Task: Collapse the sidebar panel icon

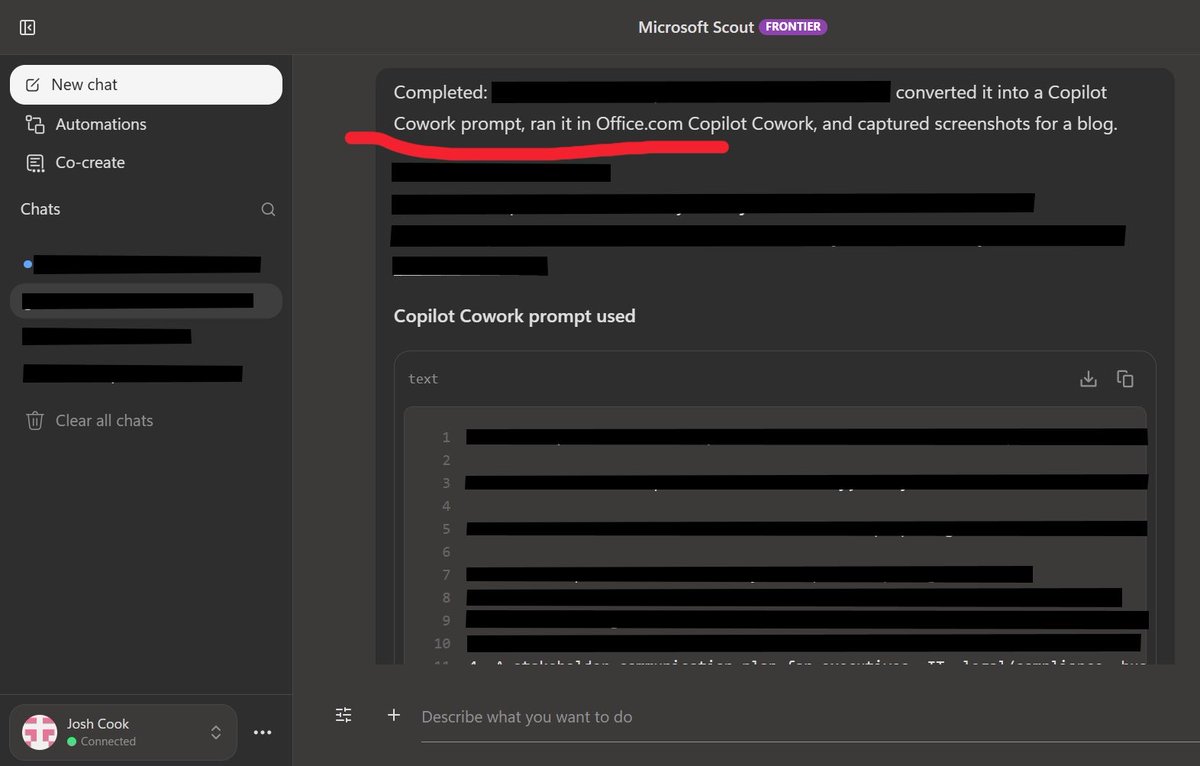Action: pyautogui.click(x=28, y=28)
